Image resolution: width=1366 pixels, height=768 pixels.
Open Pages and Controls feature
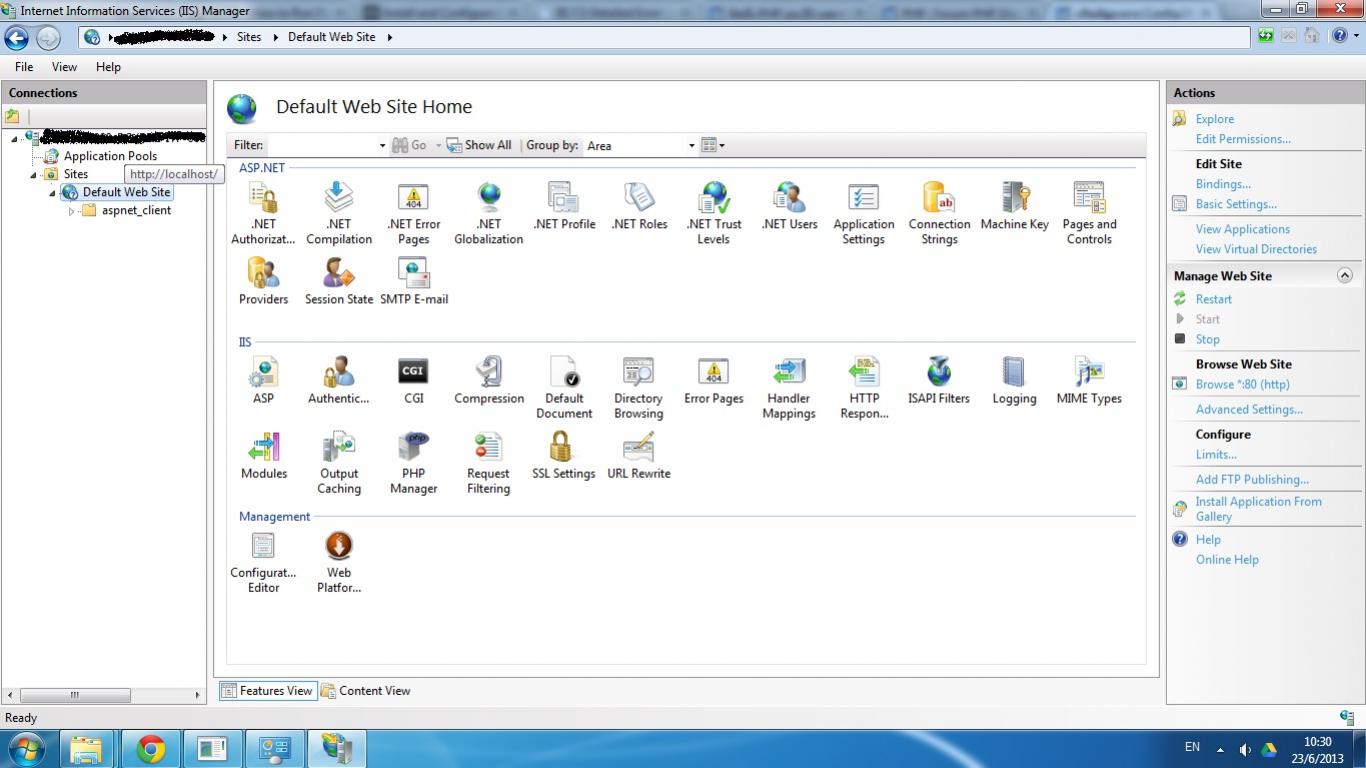1089,213
